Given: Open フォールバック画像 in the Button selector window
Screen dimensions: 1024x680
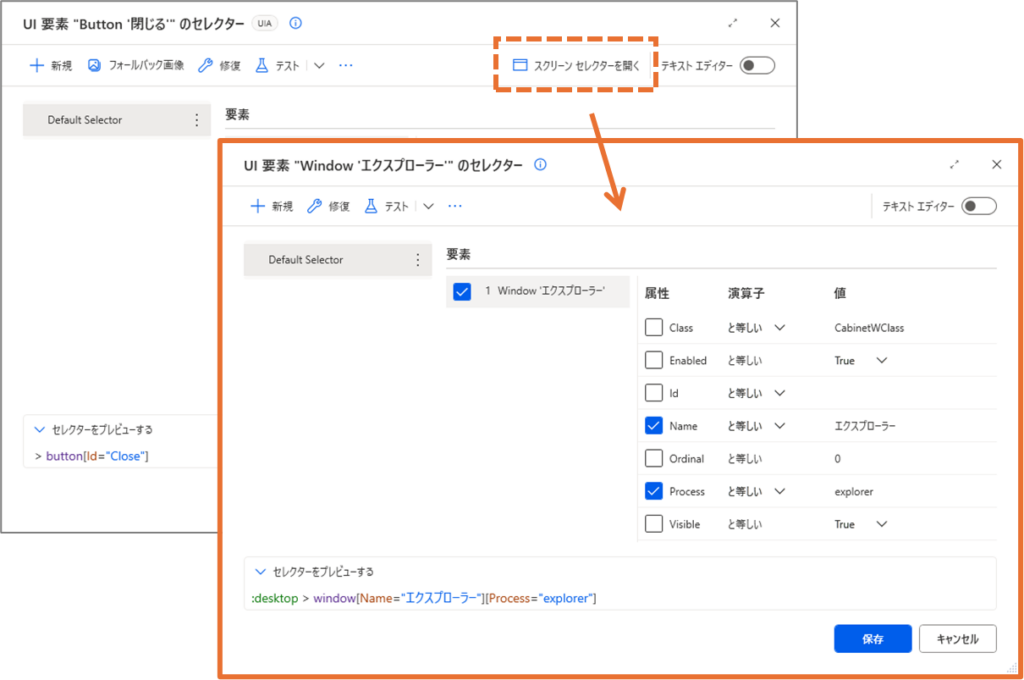Looking at the screenshot, I should coord(136,65).
